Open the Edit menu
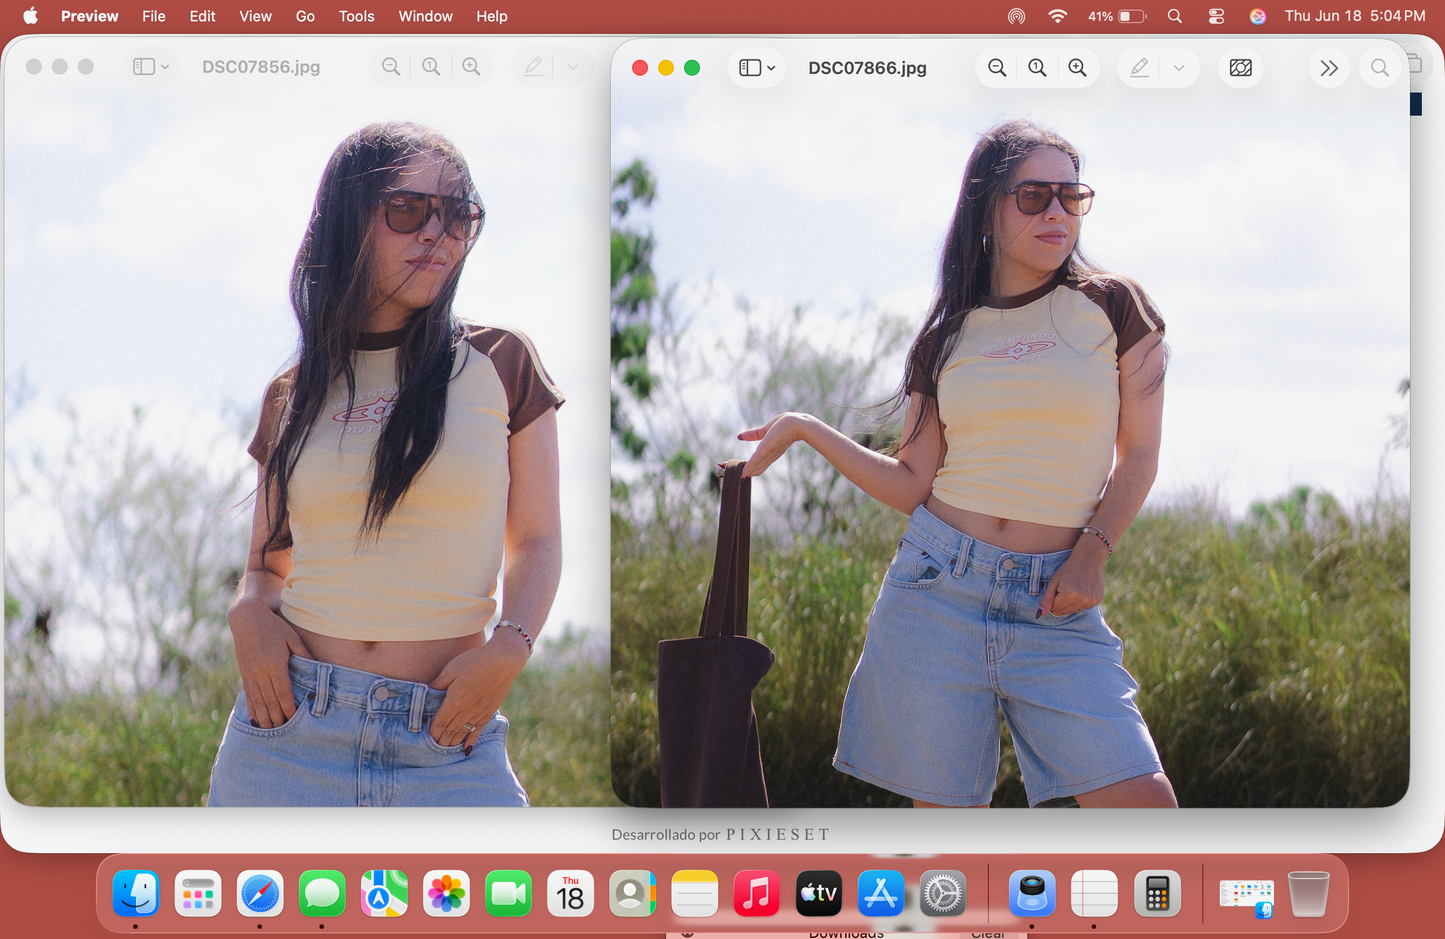Image resolution: width=1445 pixels, height=939 pixels. 202,16
